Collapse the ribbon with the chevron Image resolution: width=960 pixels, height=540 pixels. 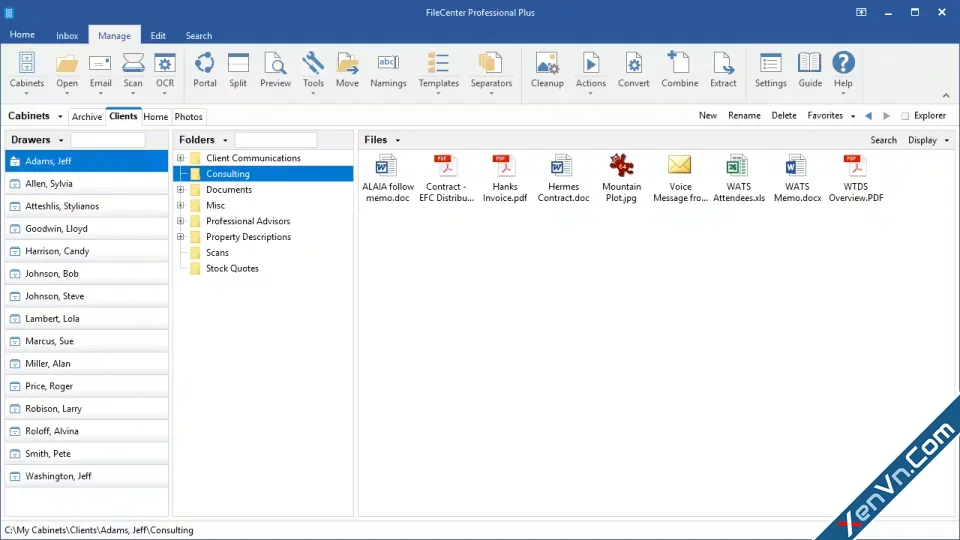click(946, 96)
